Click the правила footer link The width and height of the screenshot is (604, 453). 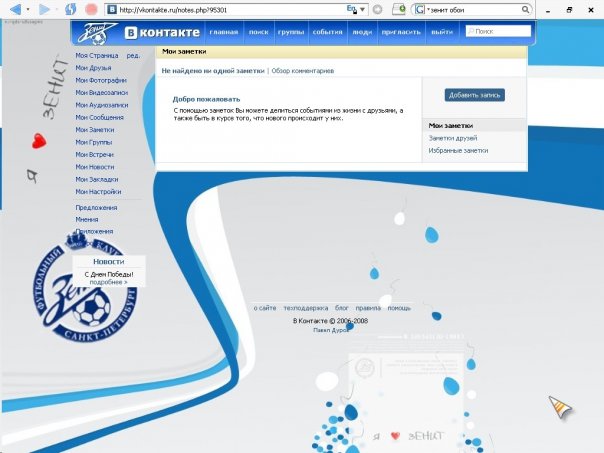coord(368,308)
